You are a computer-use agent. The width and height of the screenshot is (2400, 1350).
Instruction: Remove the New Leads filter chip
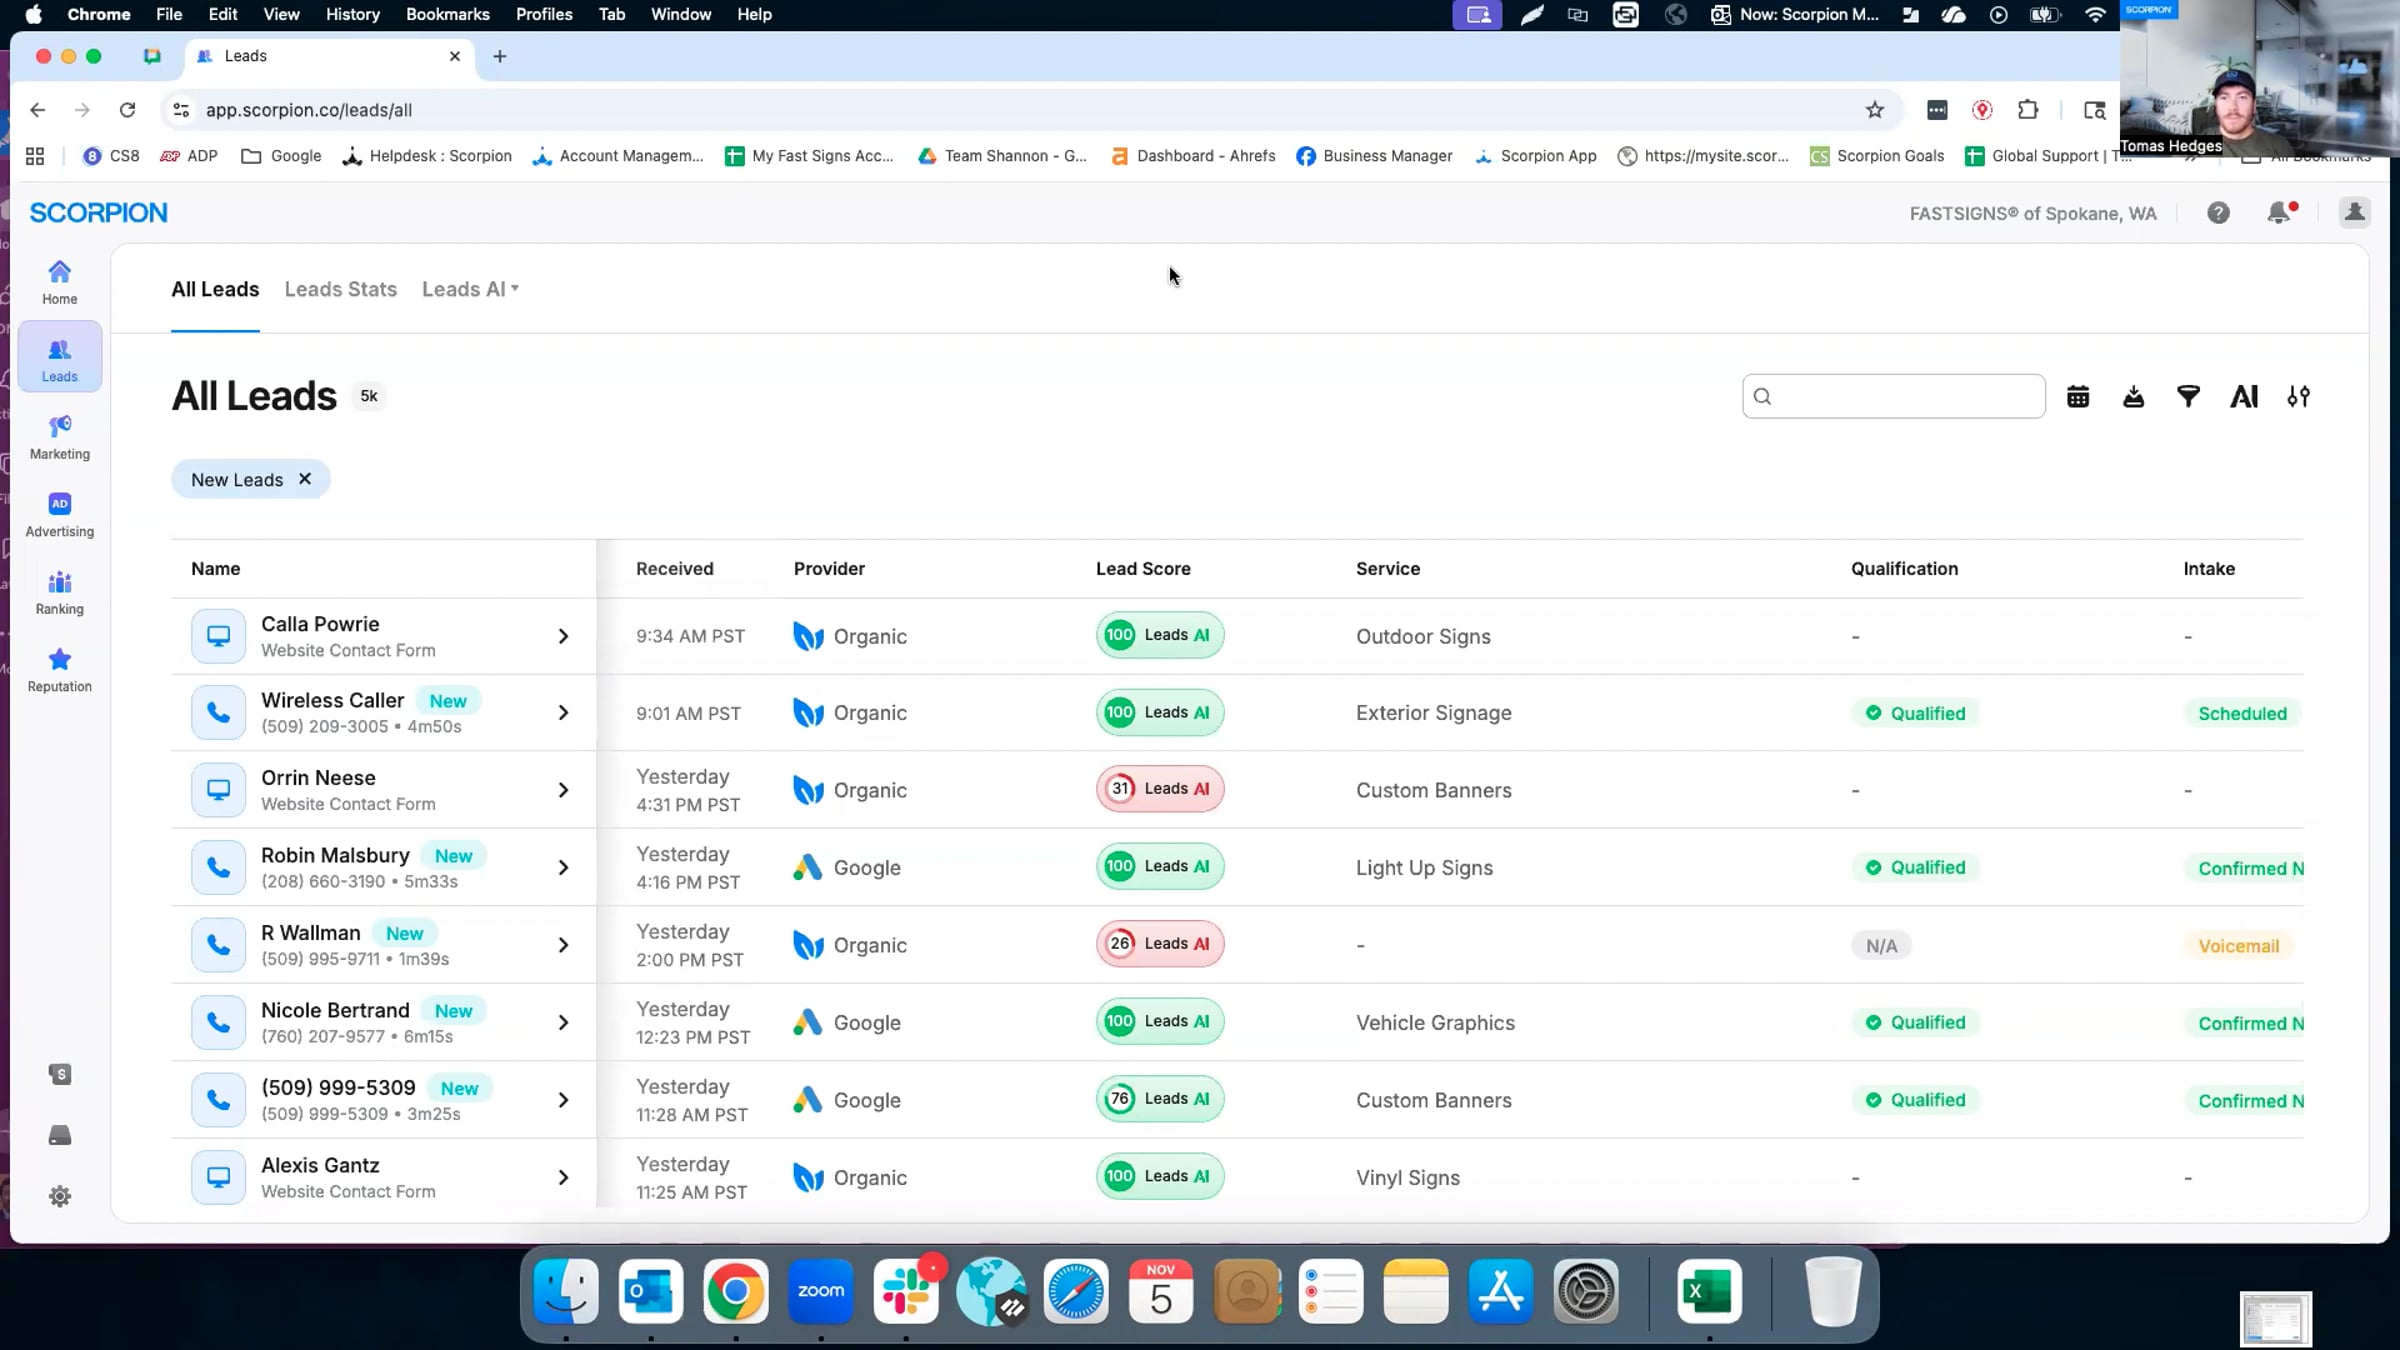pos(305,479)
